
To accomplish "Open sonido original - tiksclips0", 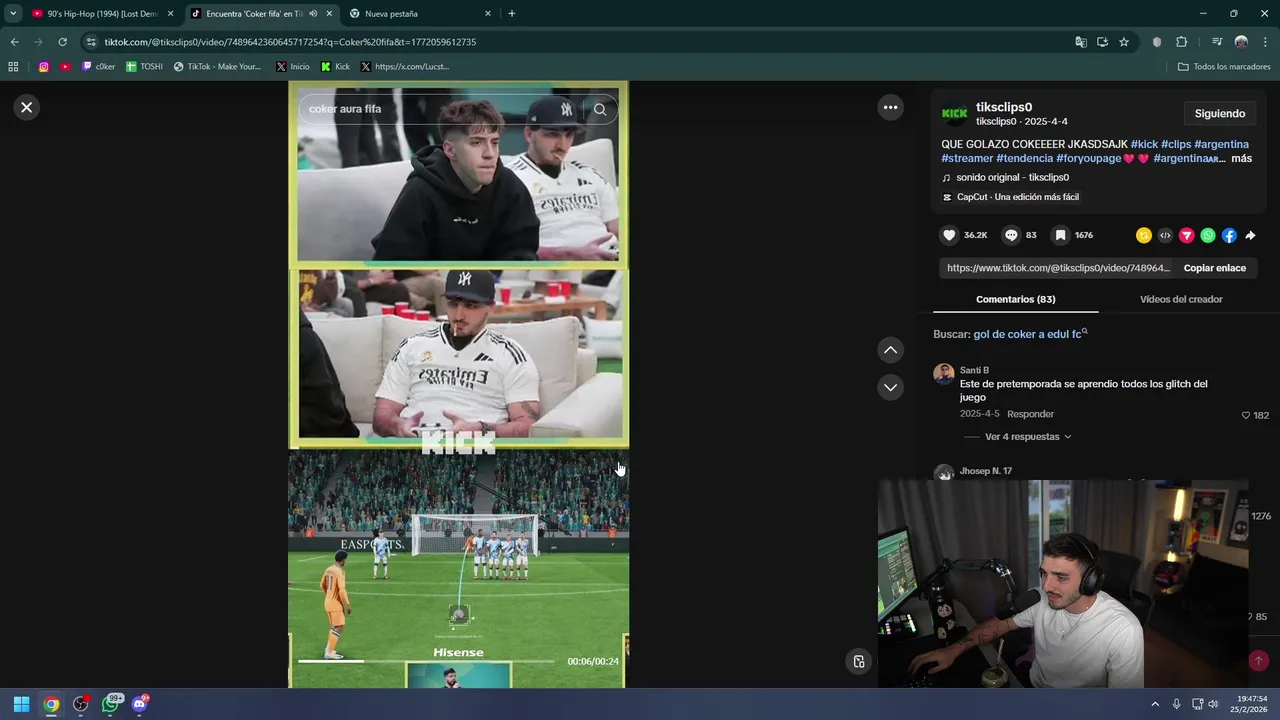I will 1012,178.
